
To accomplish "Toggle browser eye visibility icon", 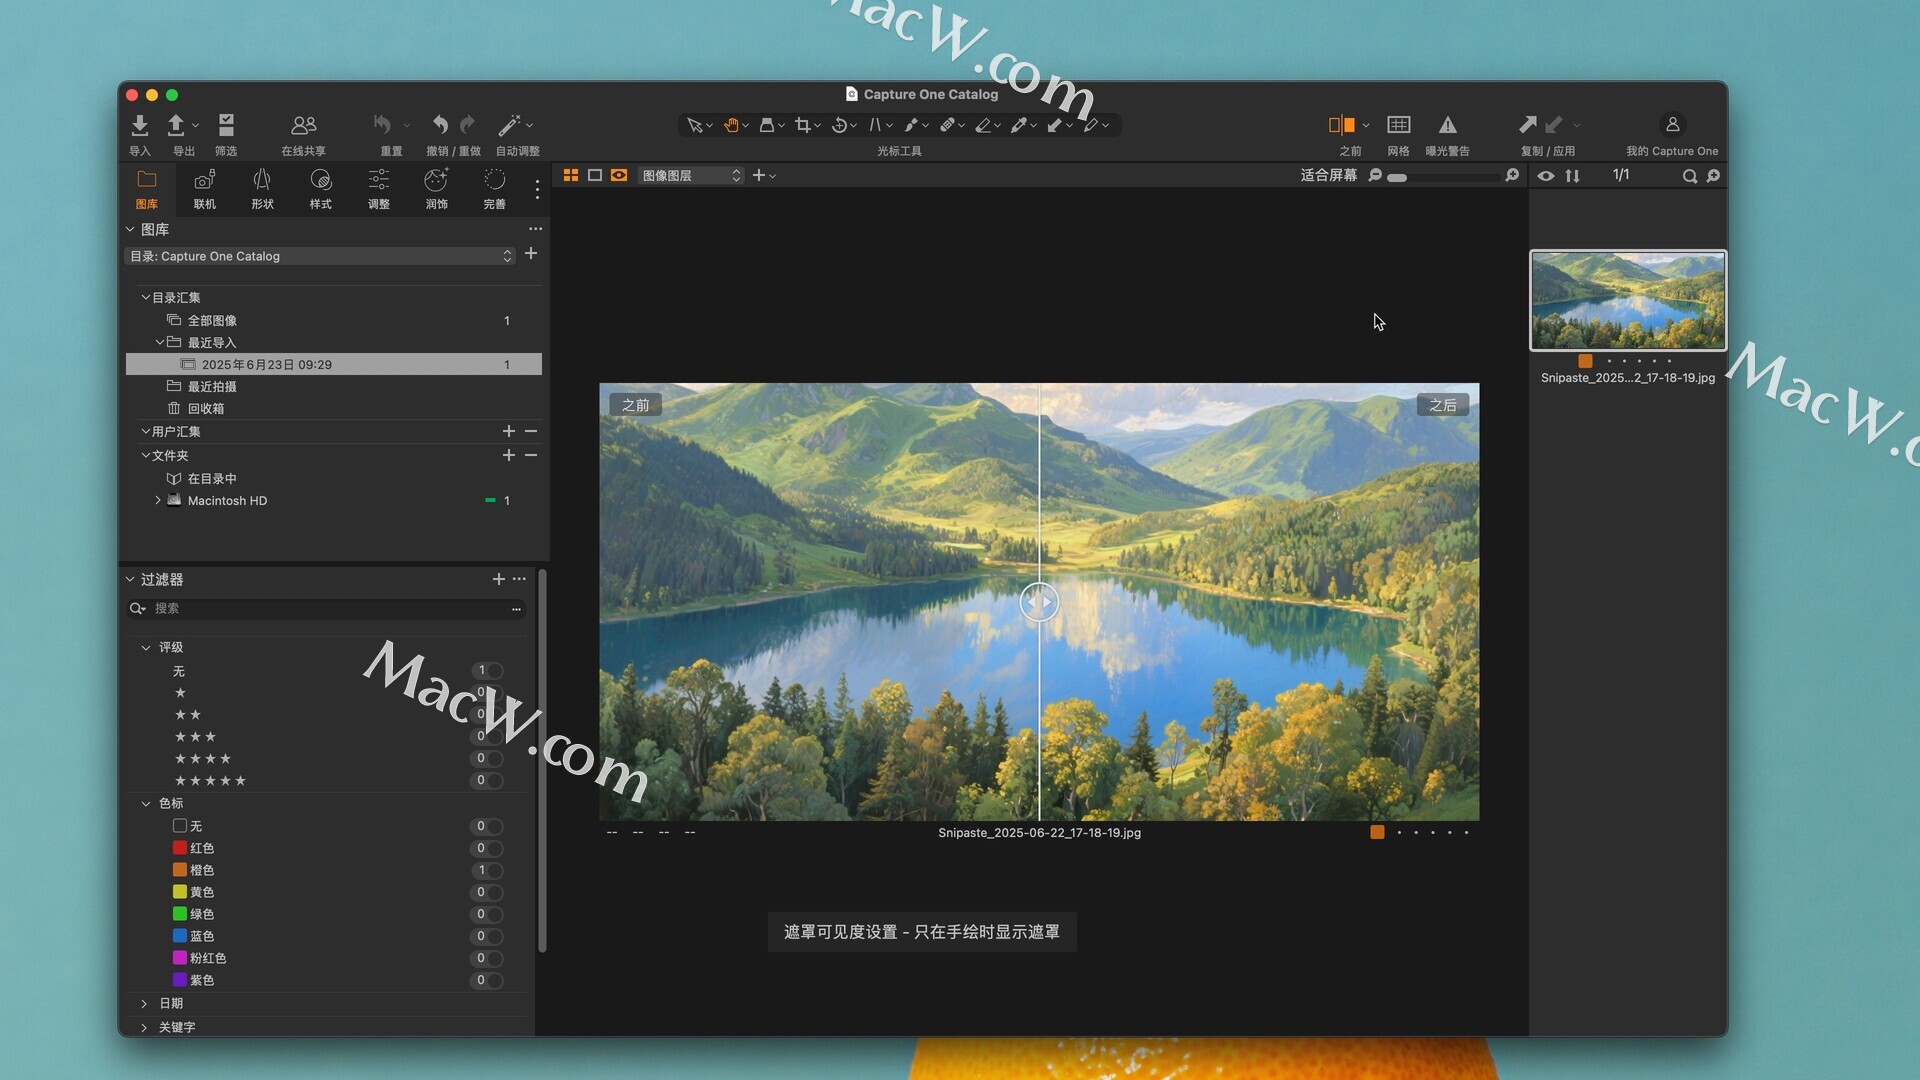I will point(1546,176).
